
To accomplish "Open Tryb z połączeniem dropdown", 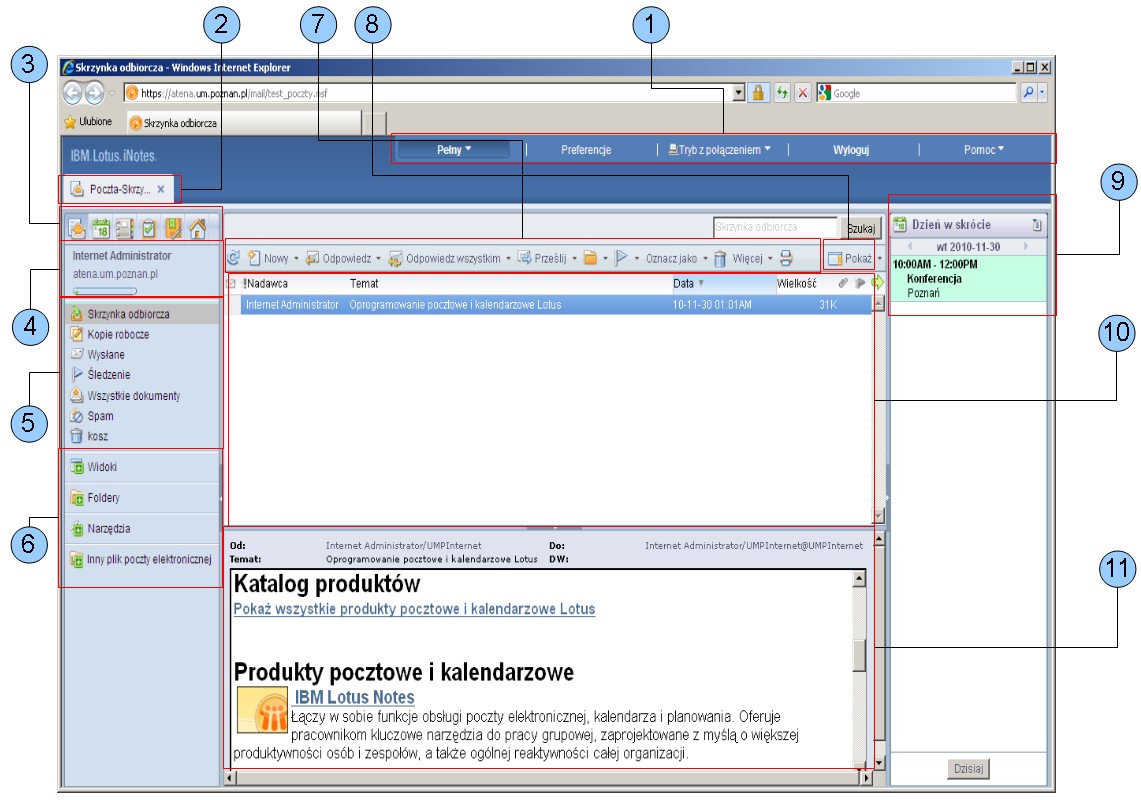I will tap(719, 149).
